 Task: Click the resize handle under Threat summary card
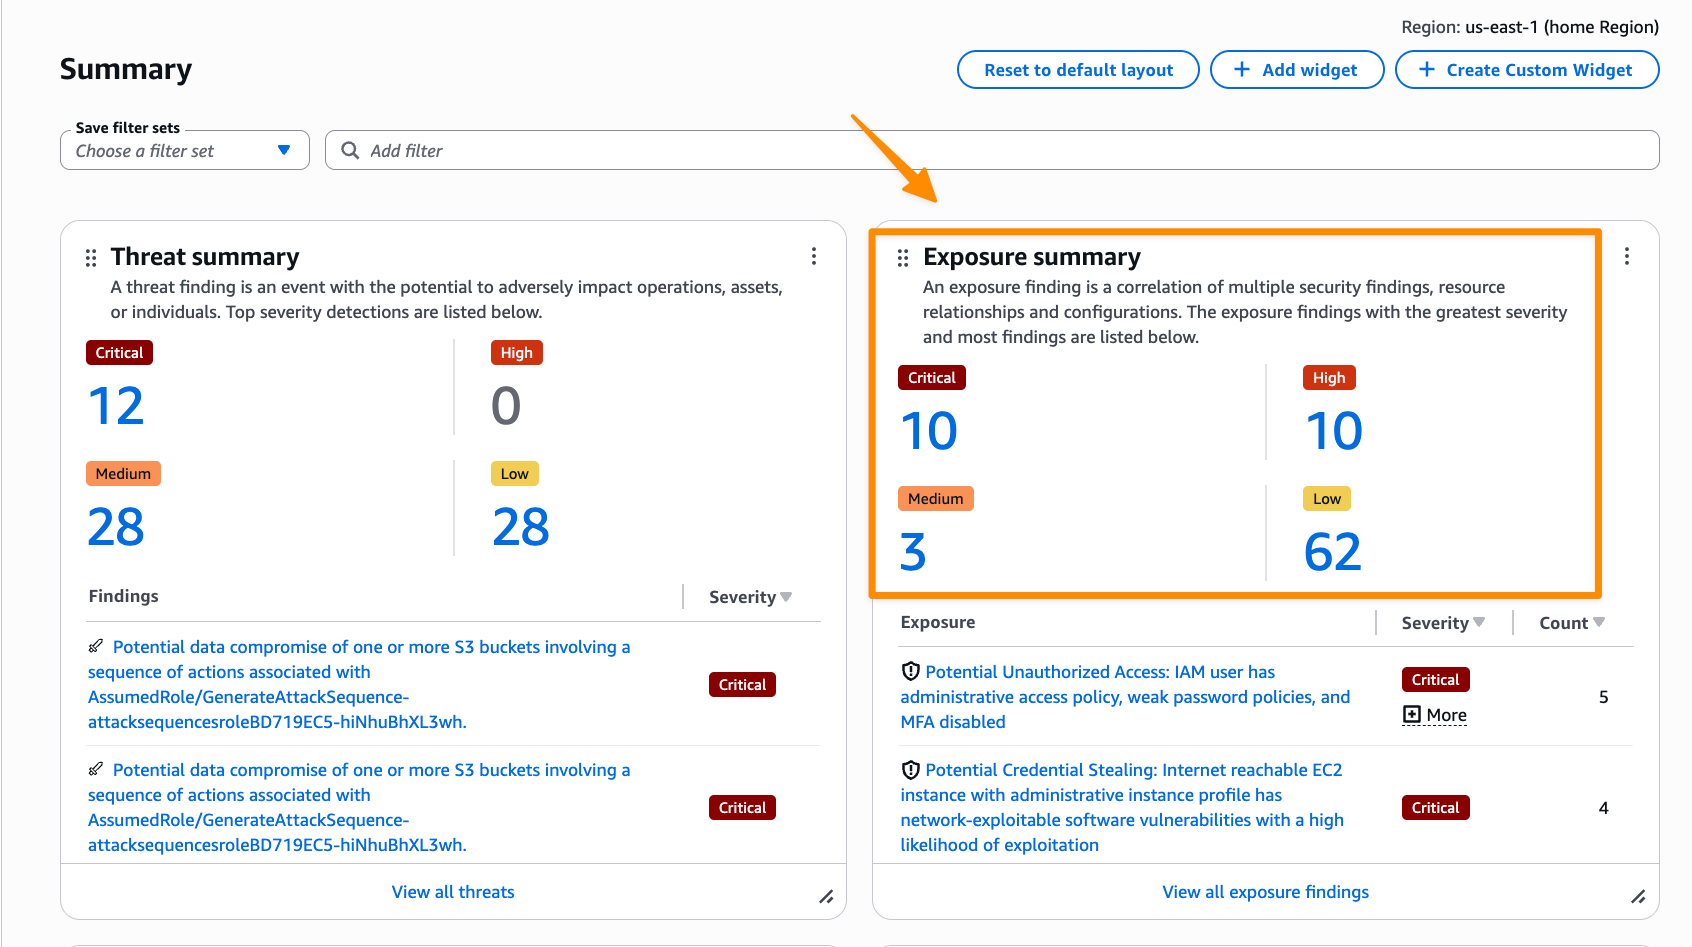(827, 898)
